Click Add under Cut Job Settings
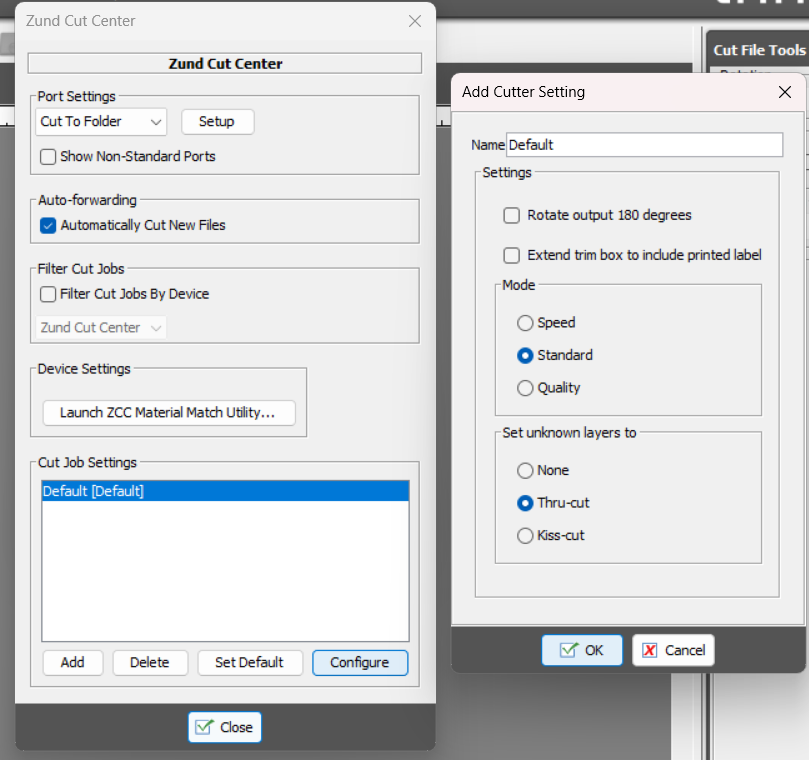The width and height of the screenshot is (809, 760). pos(73,662)
